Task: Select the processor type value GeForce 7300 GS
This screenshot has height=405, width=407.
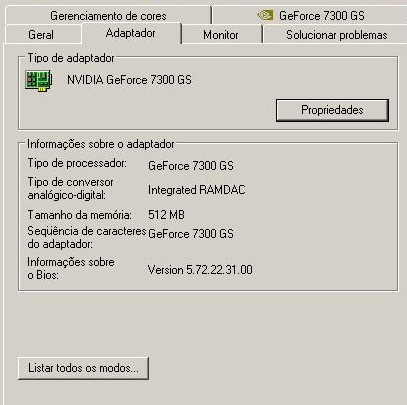Action: coord(191,166)
